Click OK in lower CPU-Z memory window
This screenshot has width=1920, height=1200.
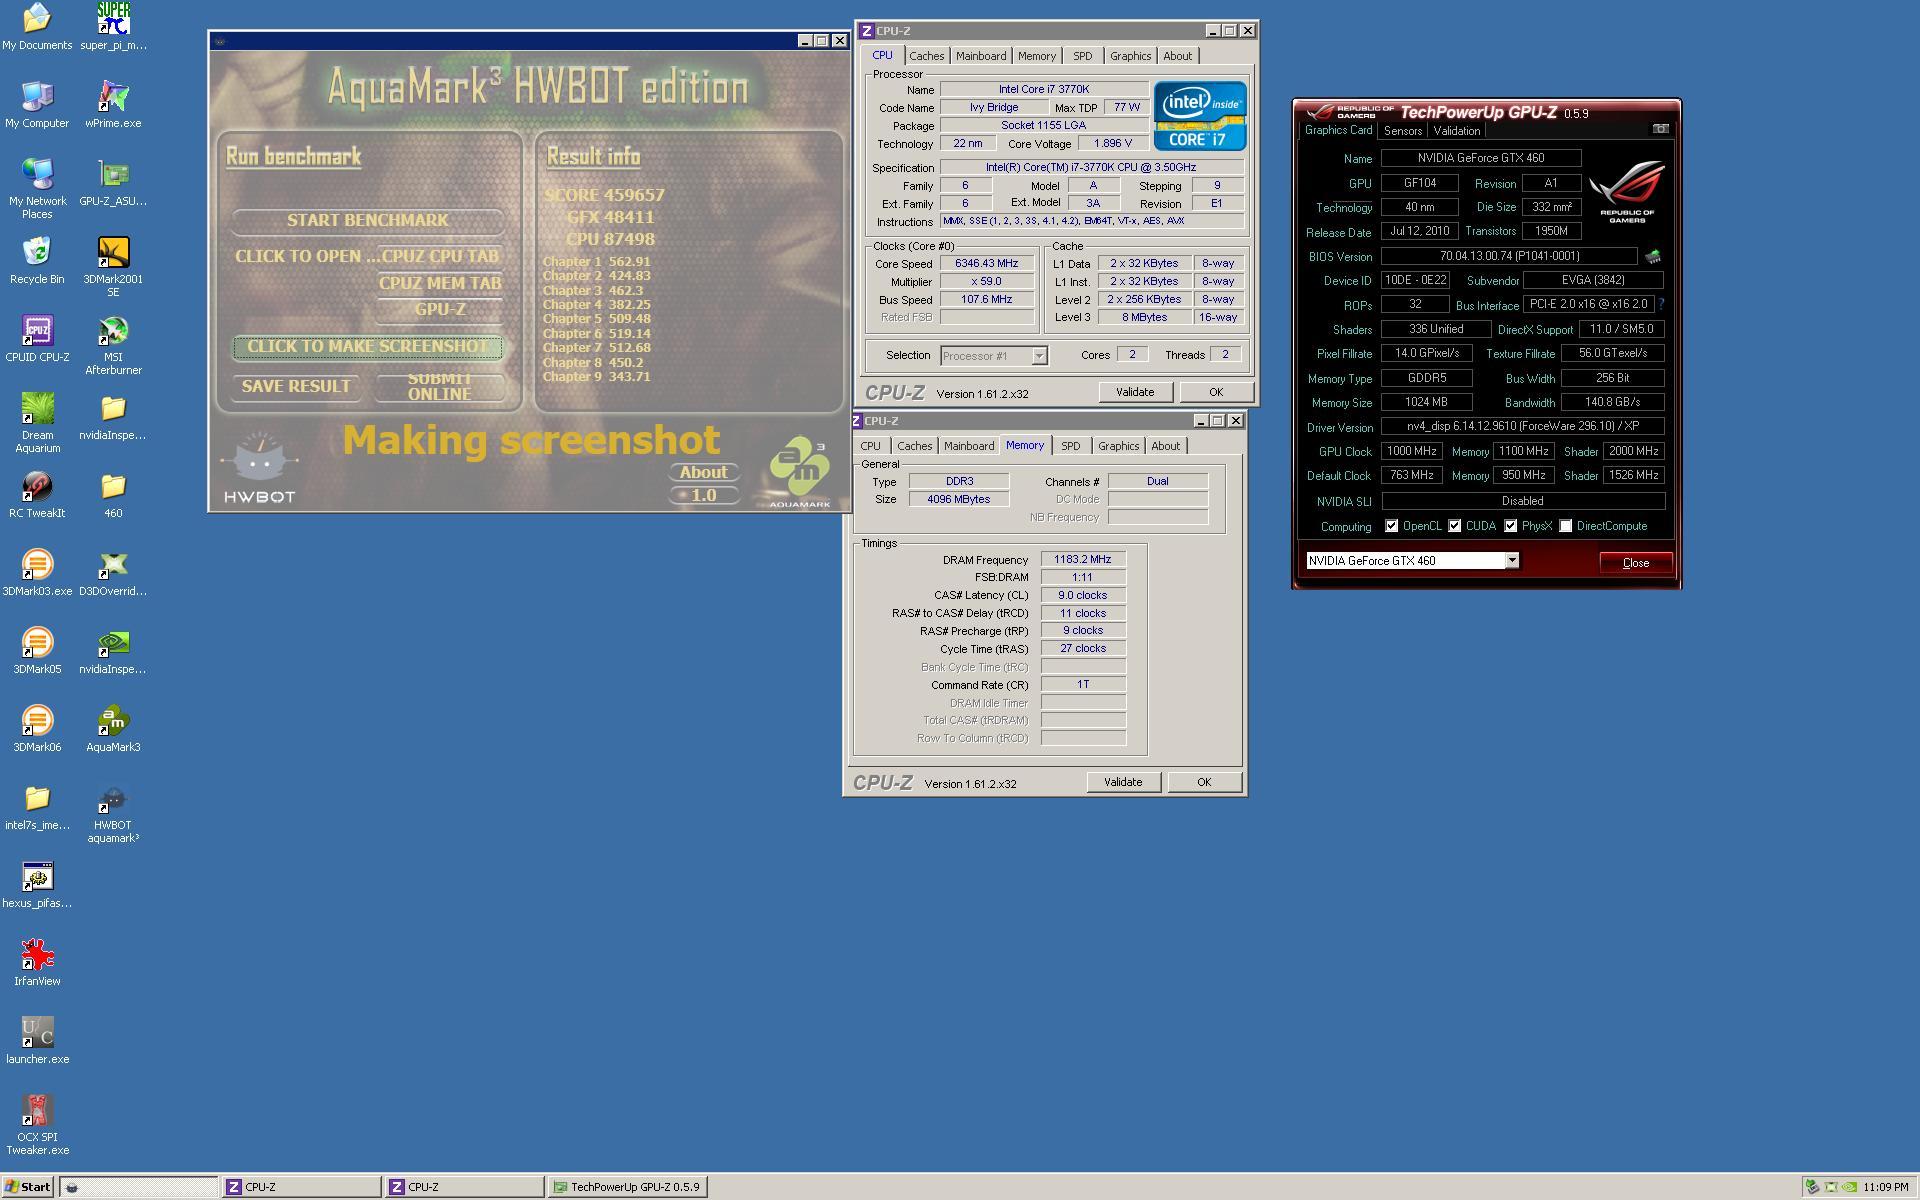[x=1204, y=782]
